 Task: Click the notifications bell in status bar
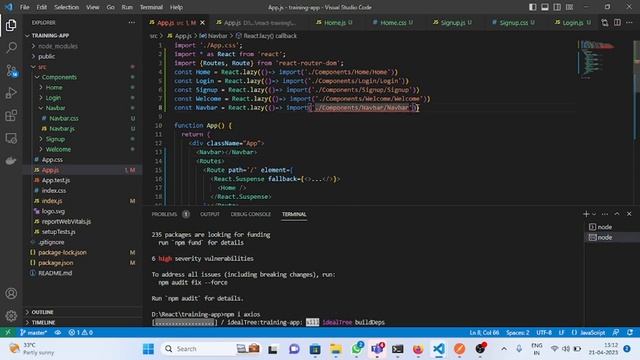coord(630,332)
